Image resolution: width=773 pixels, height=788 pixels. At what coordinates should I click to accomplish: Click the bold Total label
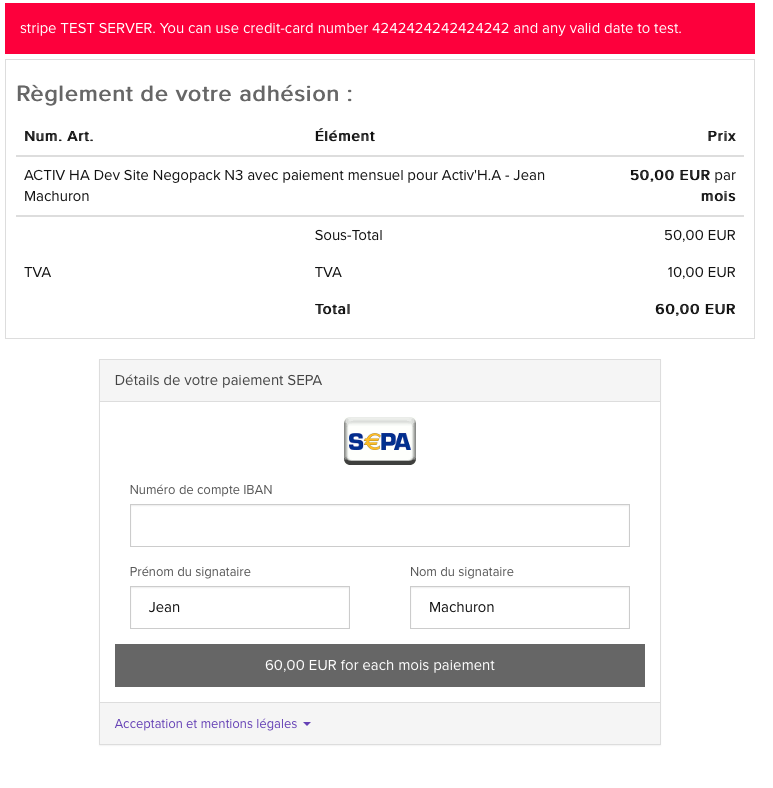tap(332, 309)
